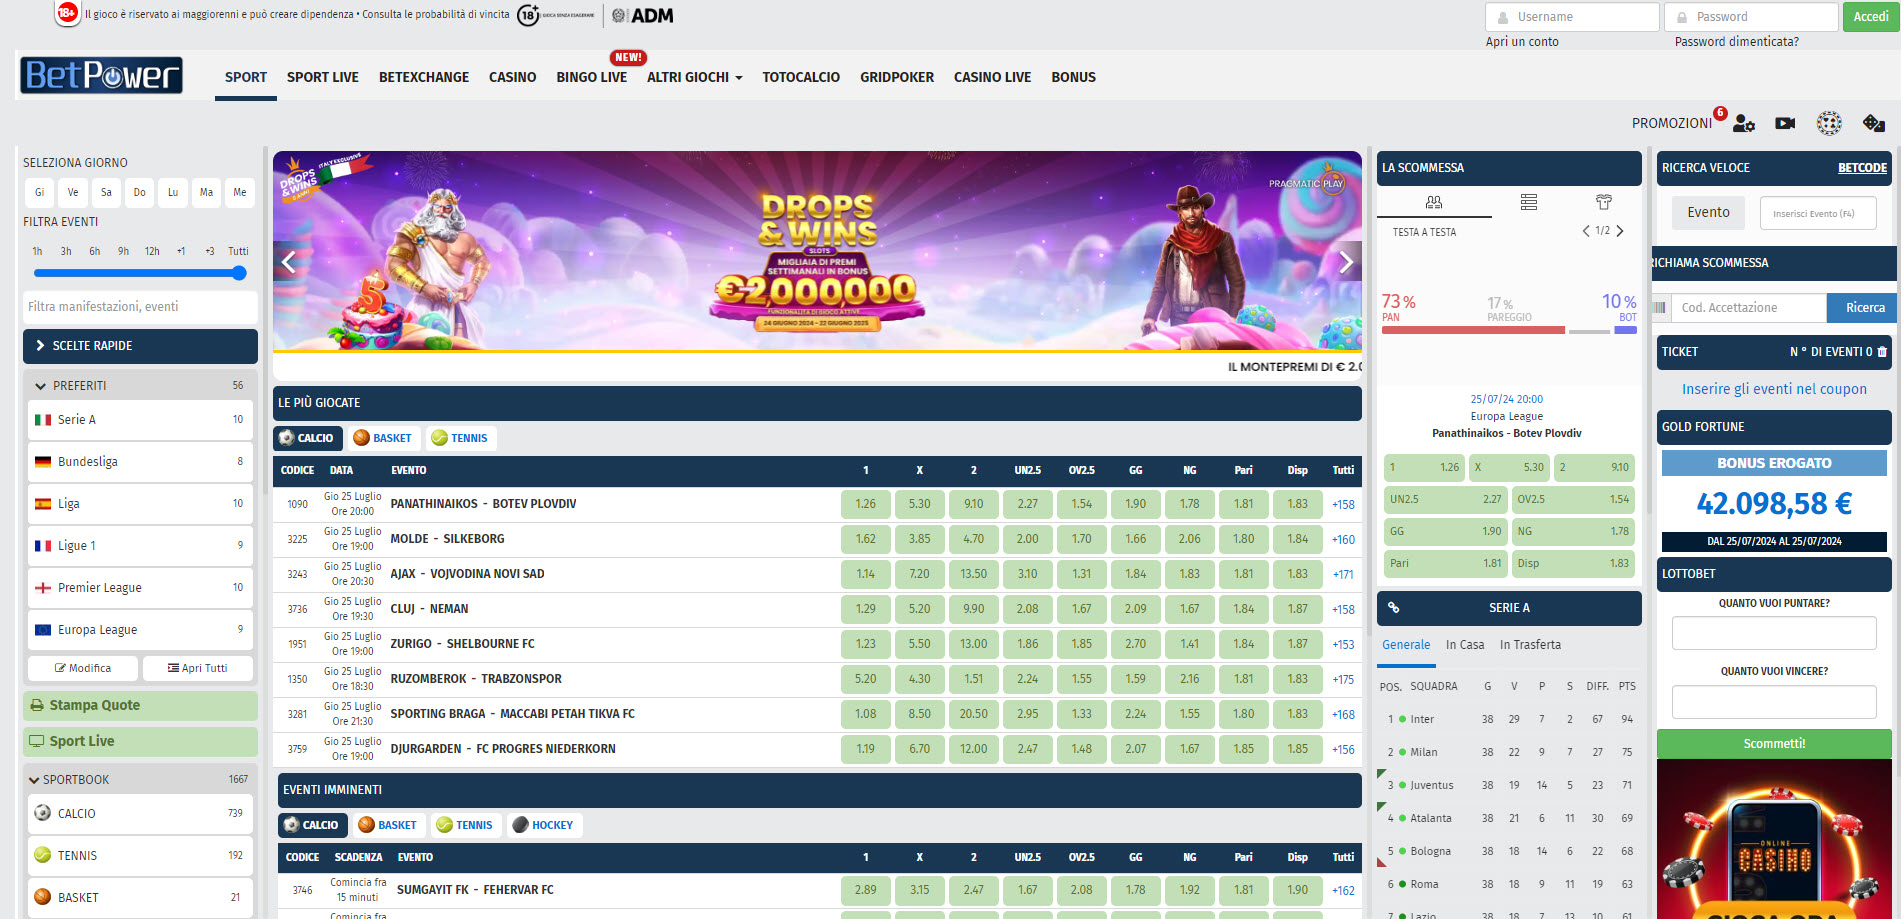Open Ligue 1 in Preferiti
Screen dimensions: 1901x919
pyautogui.click(x=140, y=546)
